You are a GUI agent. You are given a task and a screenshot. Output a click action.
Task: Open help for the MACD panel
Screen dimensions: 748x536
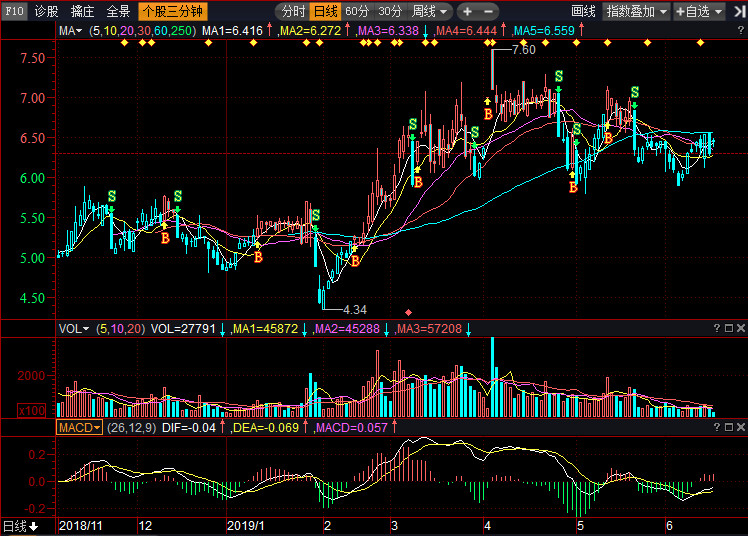click(715, 427)
